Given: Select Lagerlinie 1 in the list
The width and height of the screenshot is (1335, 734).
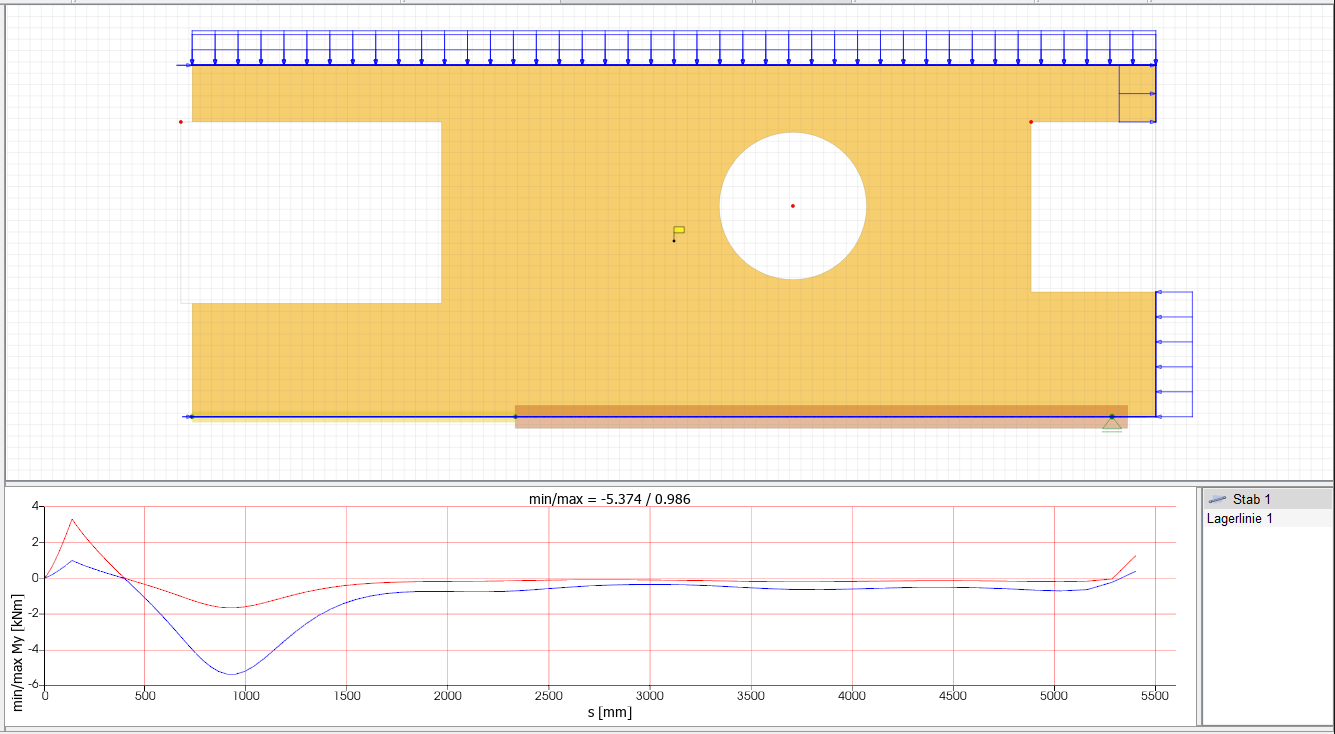Looking at the screenshot, I should 1240,518.
